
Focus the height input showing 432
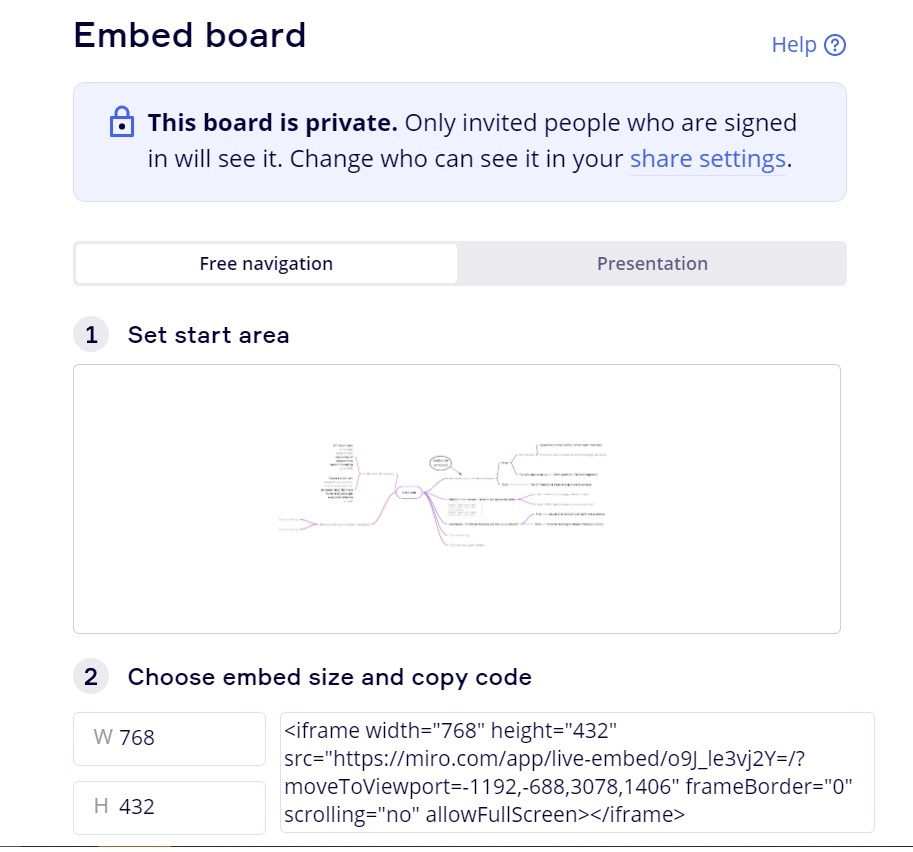pos(169,807)
